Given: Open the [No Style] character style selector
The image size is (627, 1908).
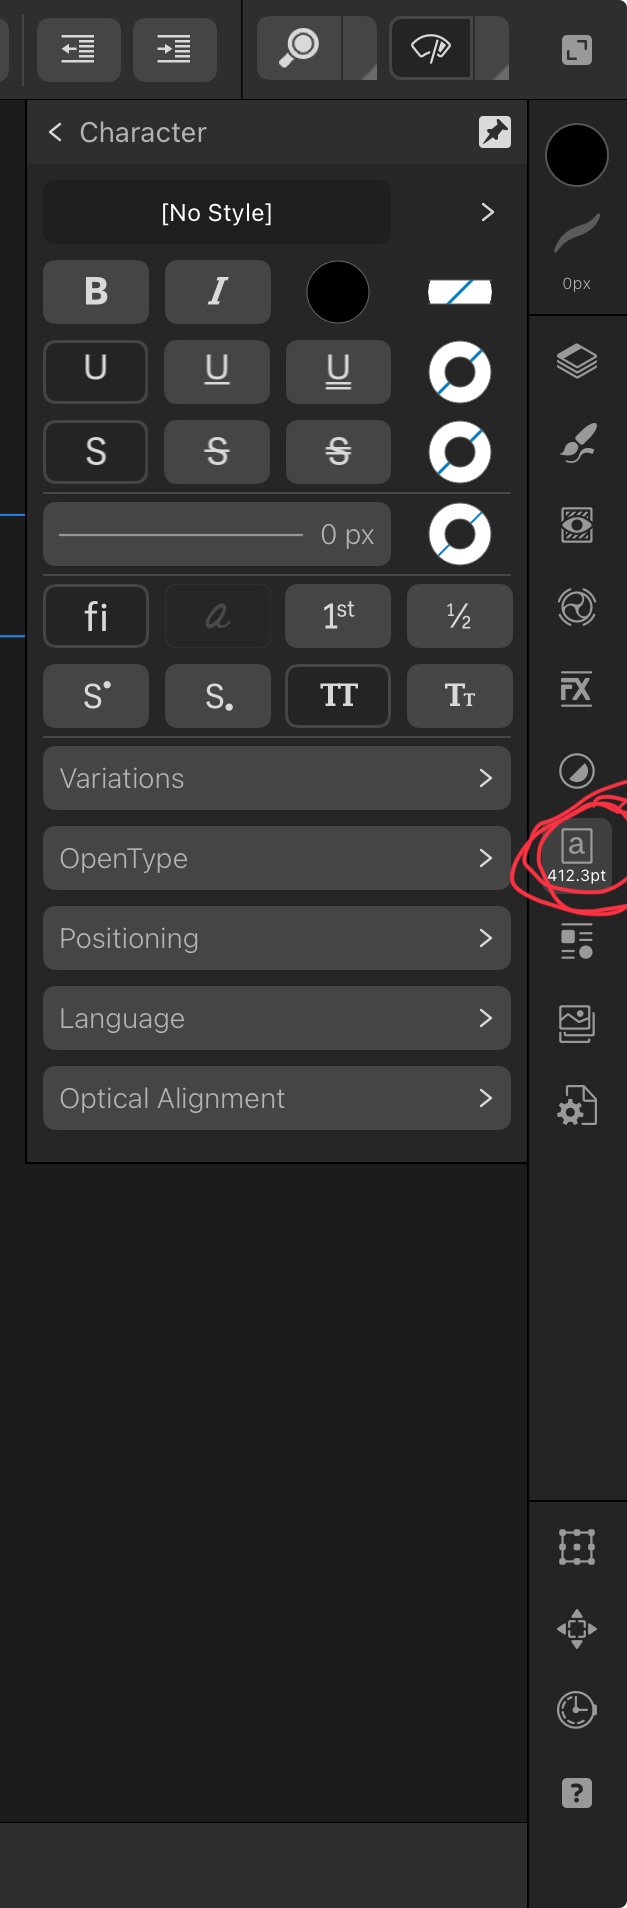Looking at the screenshot, I should 217,212.
